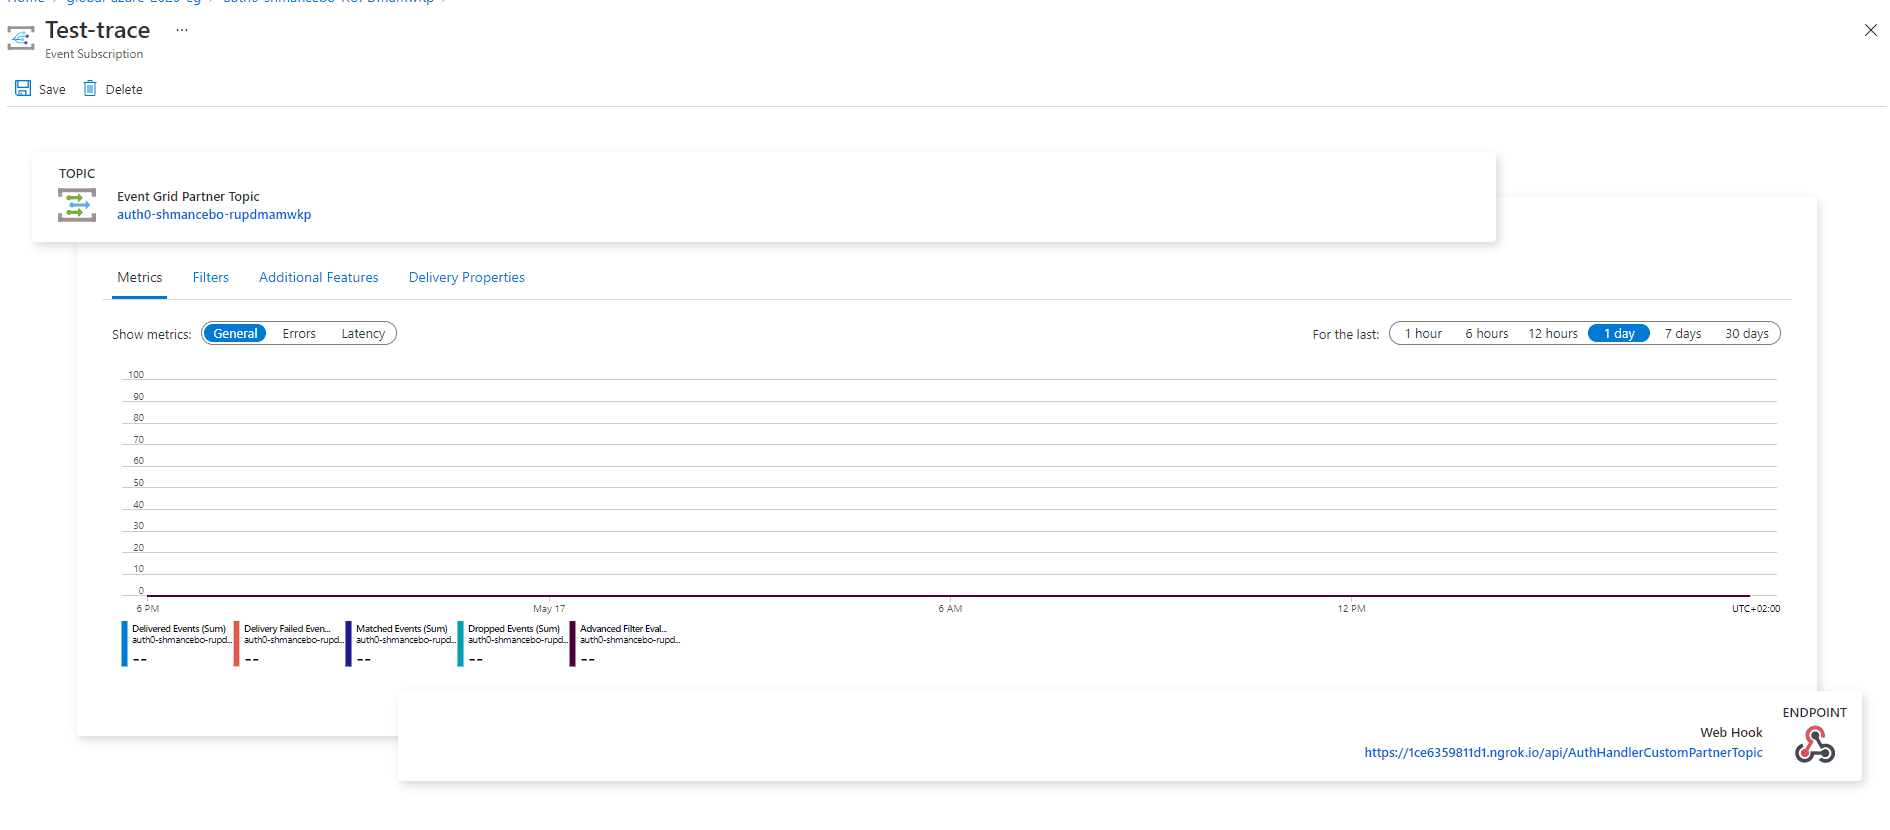
Task: Set time range to 6 hours
Action: tap(1487, 334)
